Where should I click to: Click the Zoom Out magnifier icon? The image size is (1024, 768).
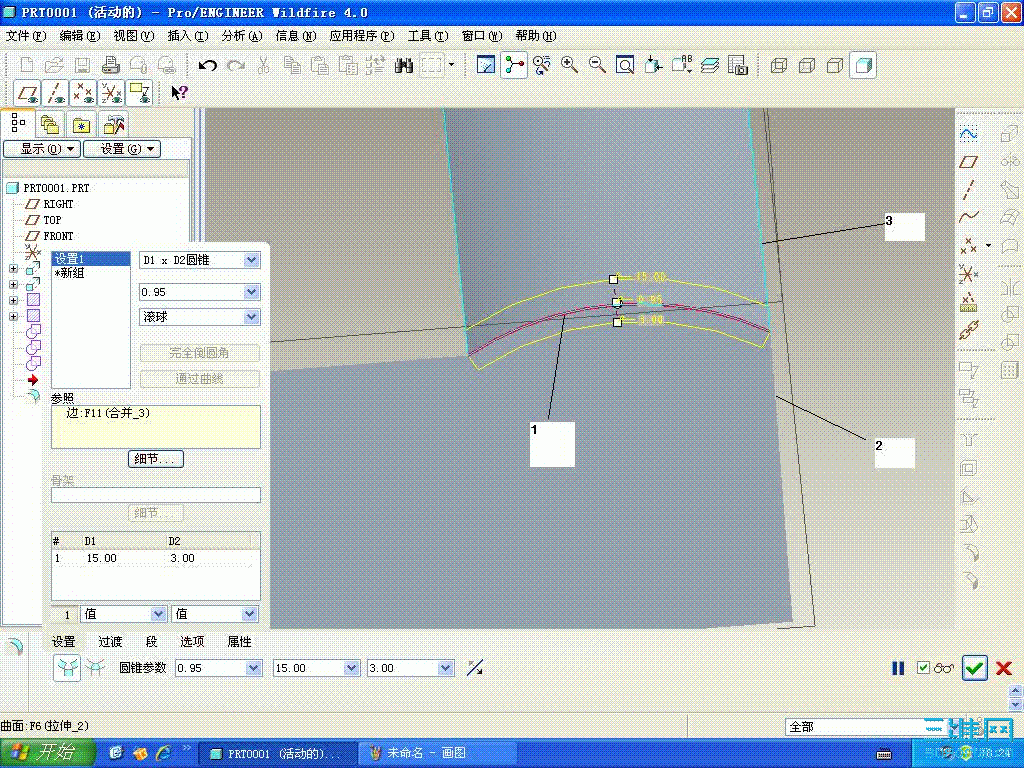coord(597,65)
